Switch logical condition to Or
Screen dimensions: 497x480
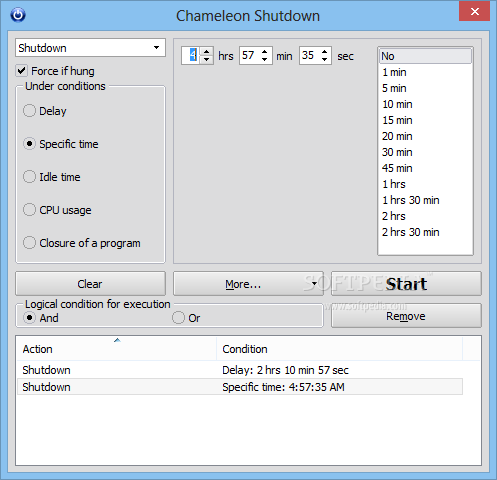pos(178,318)
